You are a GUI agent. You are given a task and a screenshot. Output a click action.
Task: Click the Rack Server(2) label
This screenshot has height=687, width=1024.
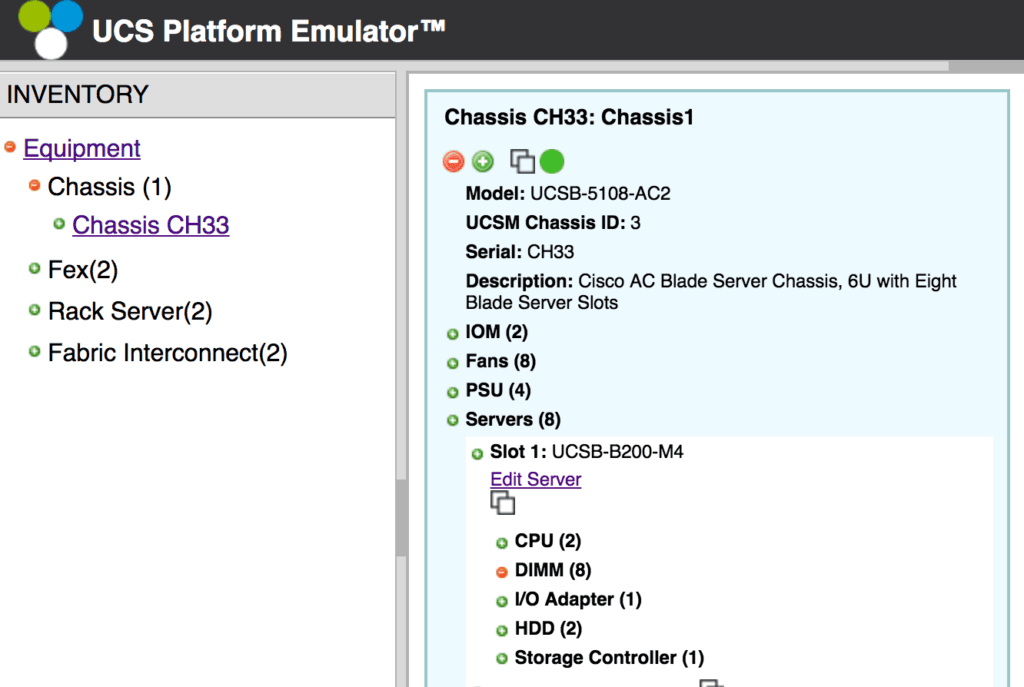(x=130, y=312)
